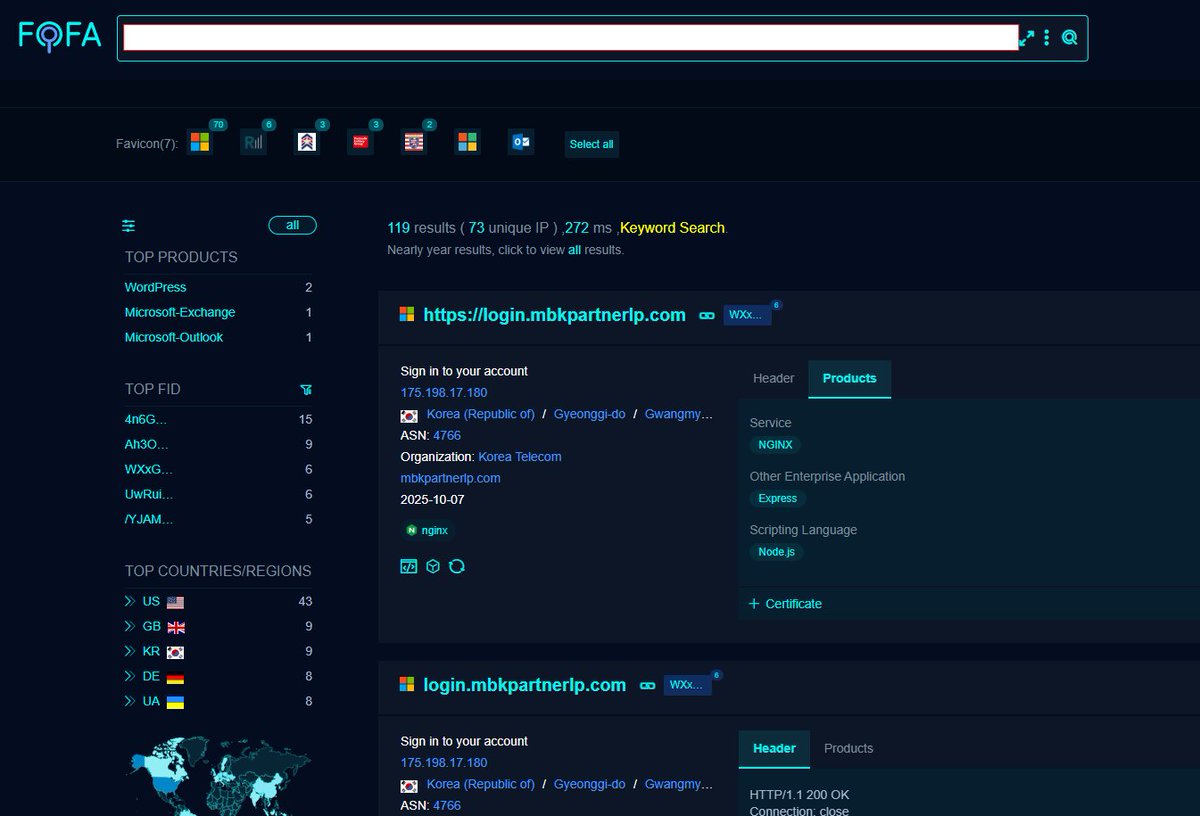Filter by WordPress product
Image resolution: width=1200 pixels, height=816 pixels.
(155, 287)
